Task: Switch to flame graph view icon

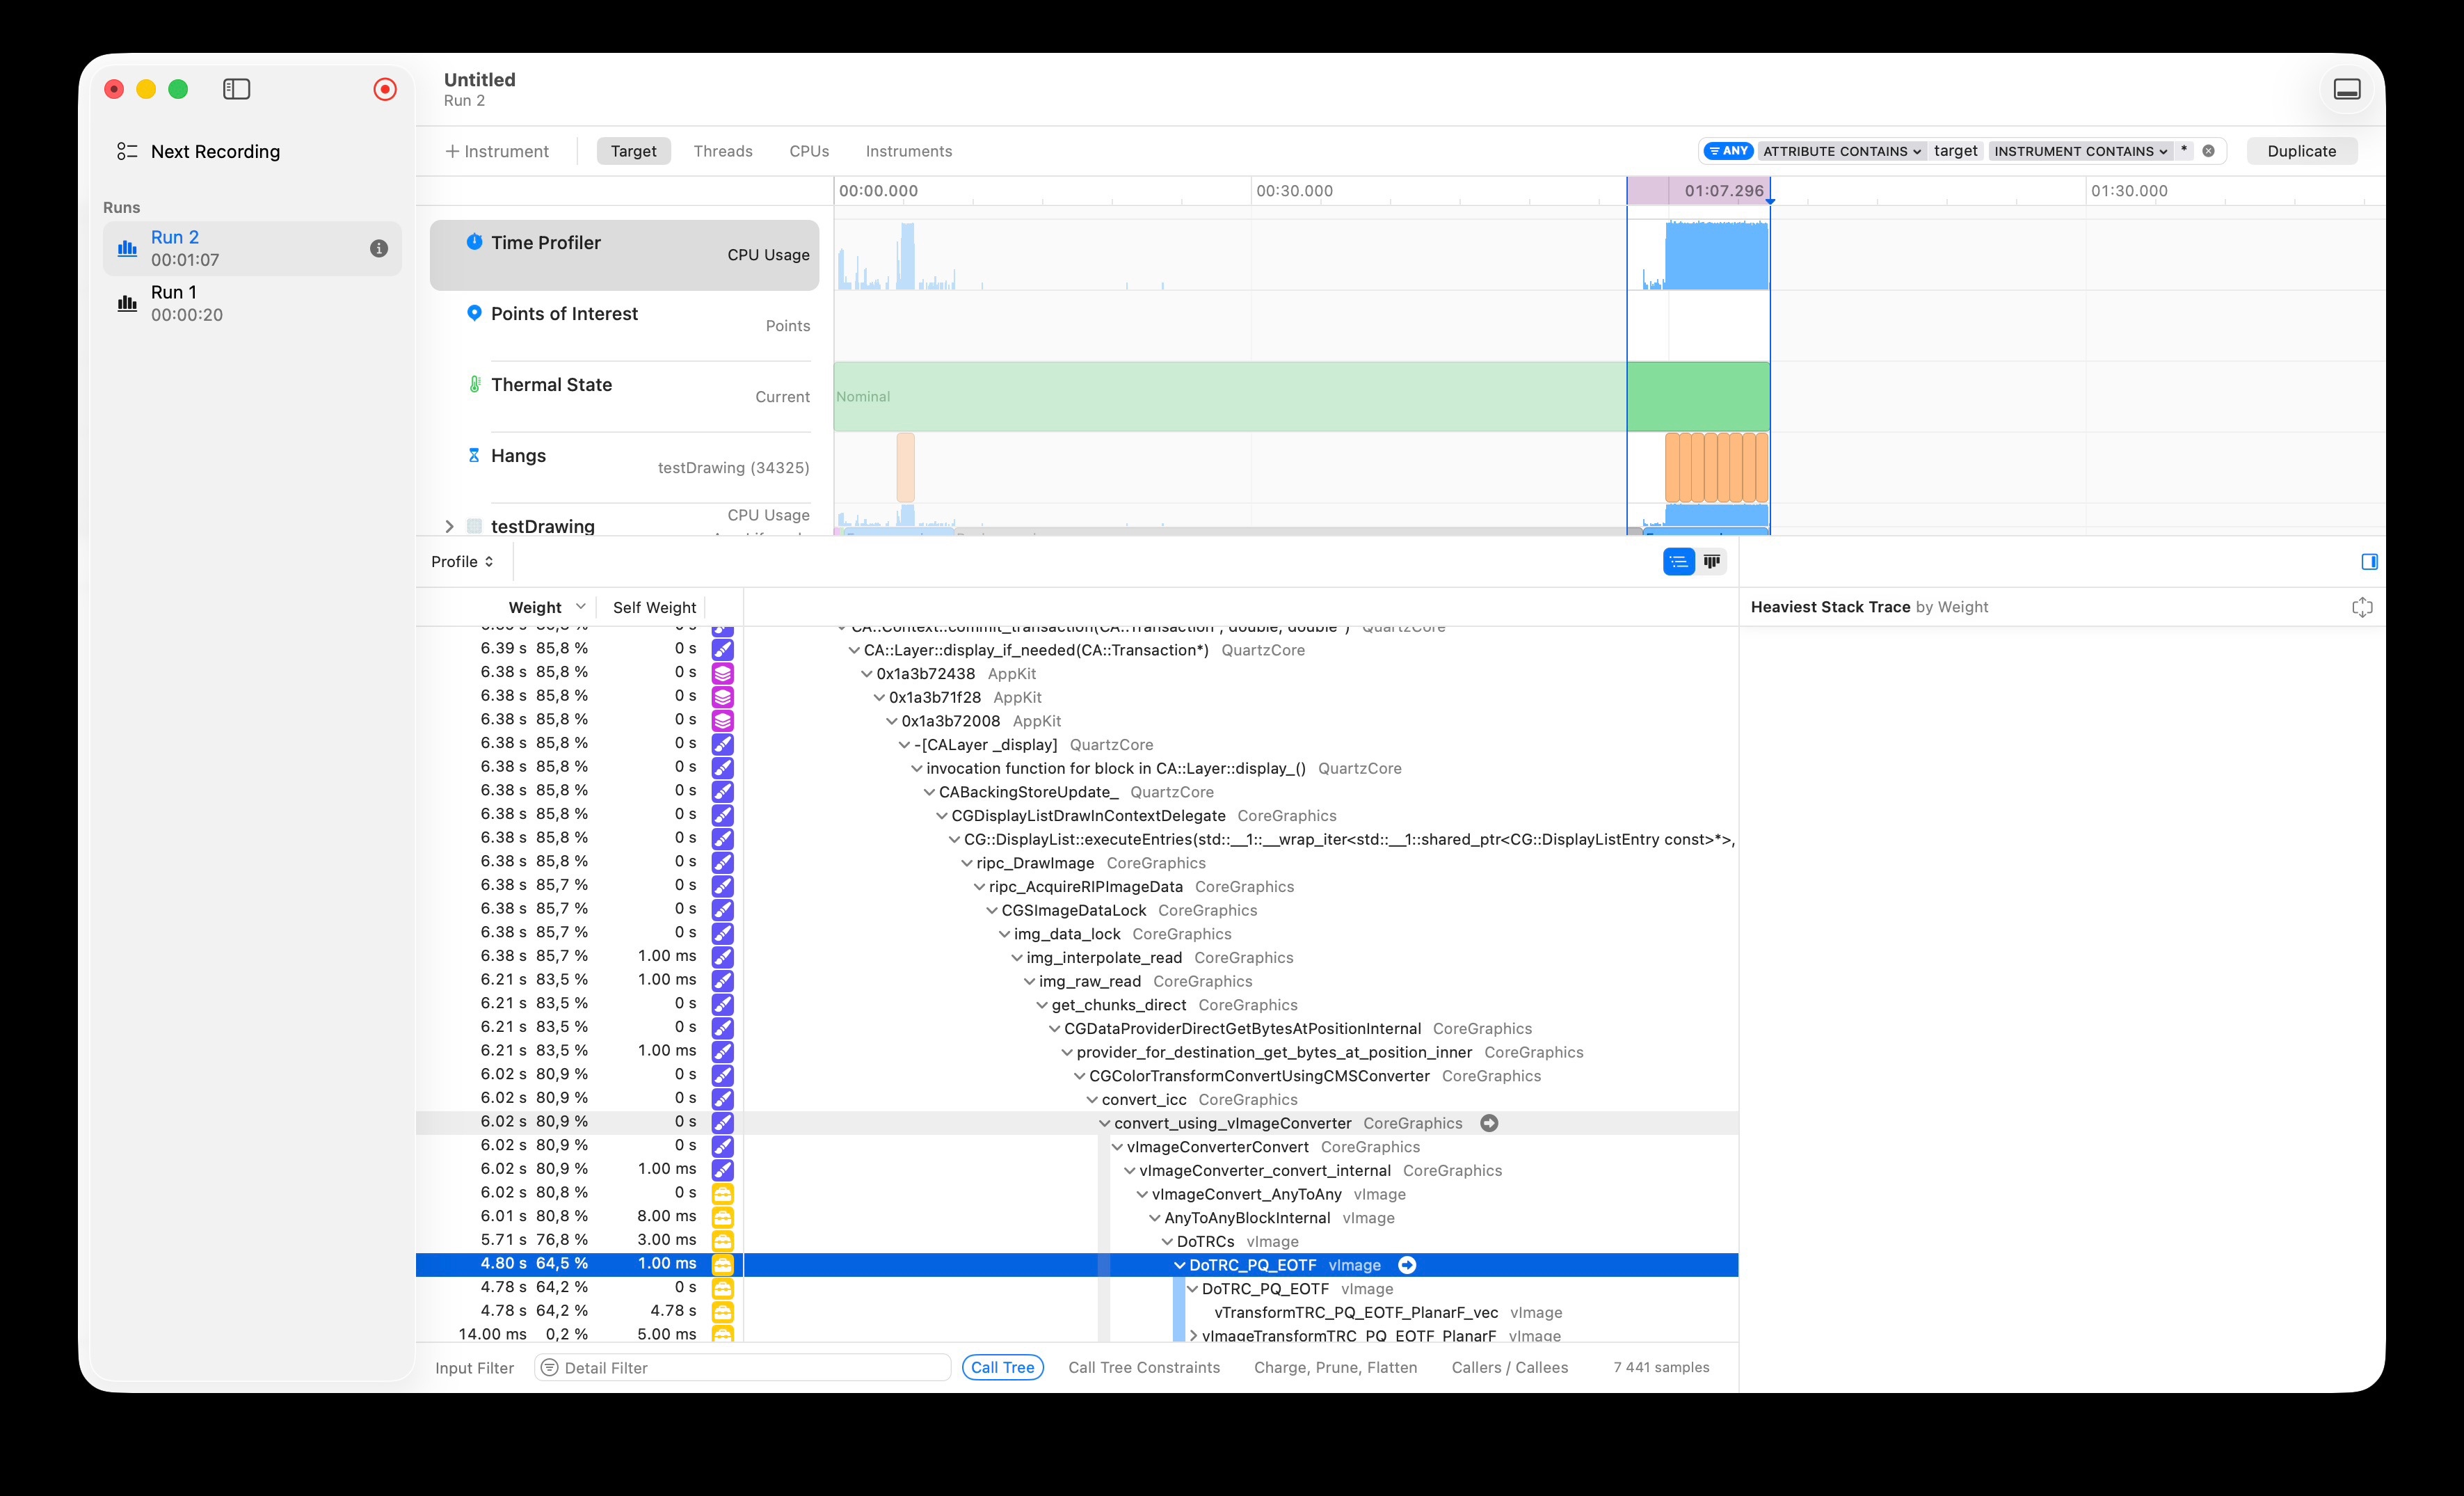Action: [1712, 562]
